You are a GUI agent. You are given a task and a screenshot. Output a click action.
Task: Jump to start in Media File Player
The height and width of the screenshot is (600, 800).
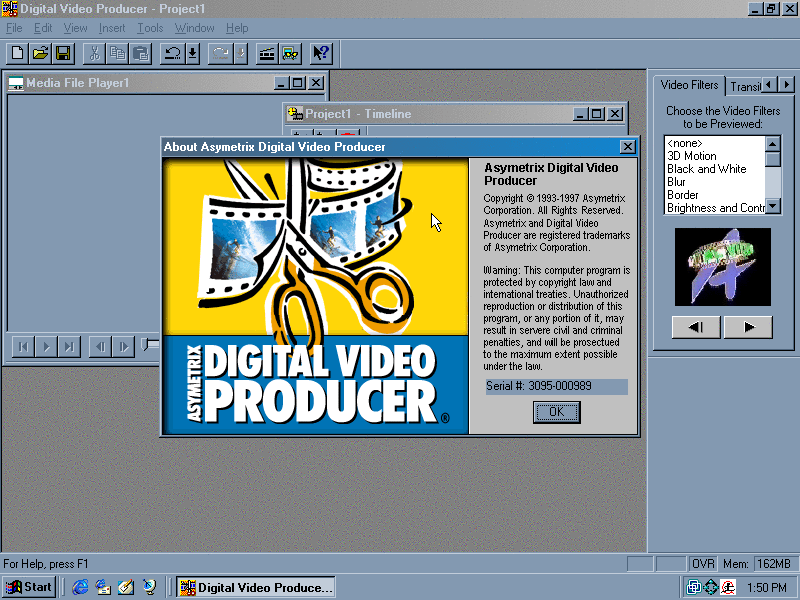[23, 347]
